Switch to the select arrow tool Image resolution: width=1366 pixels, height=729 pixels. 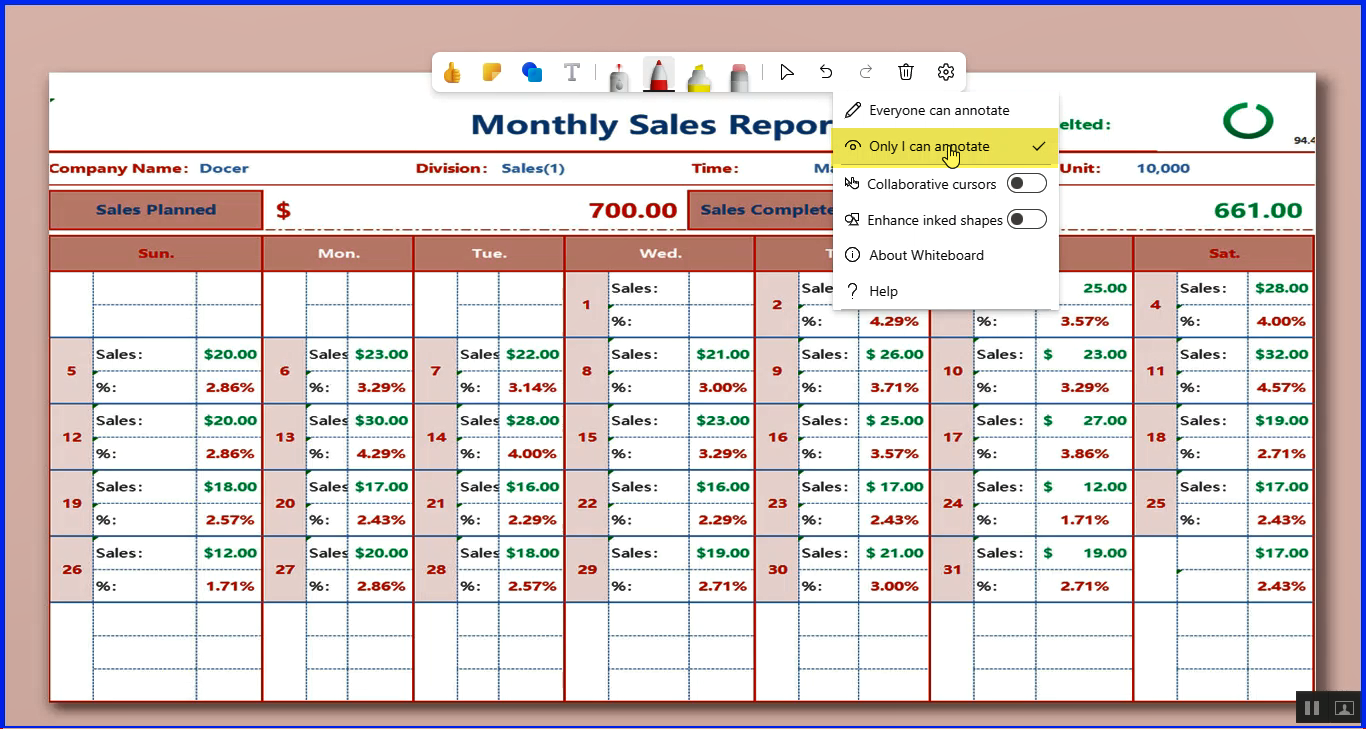(787, 72)
